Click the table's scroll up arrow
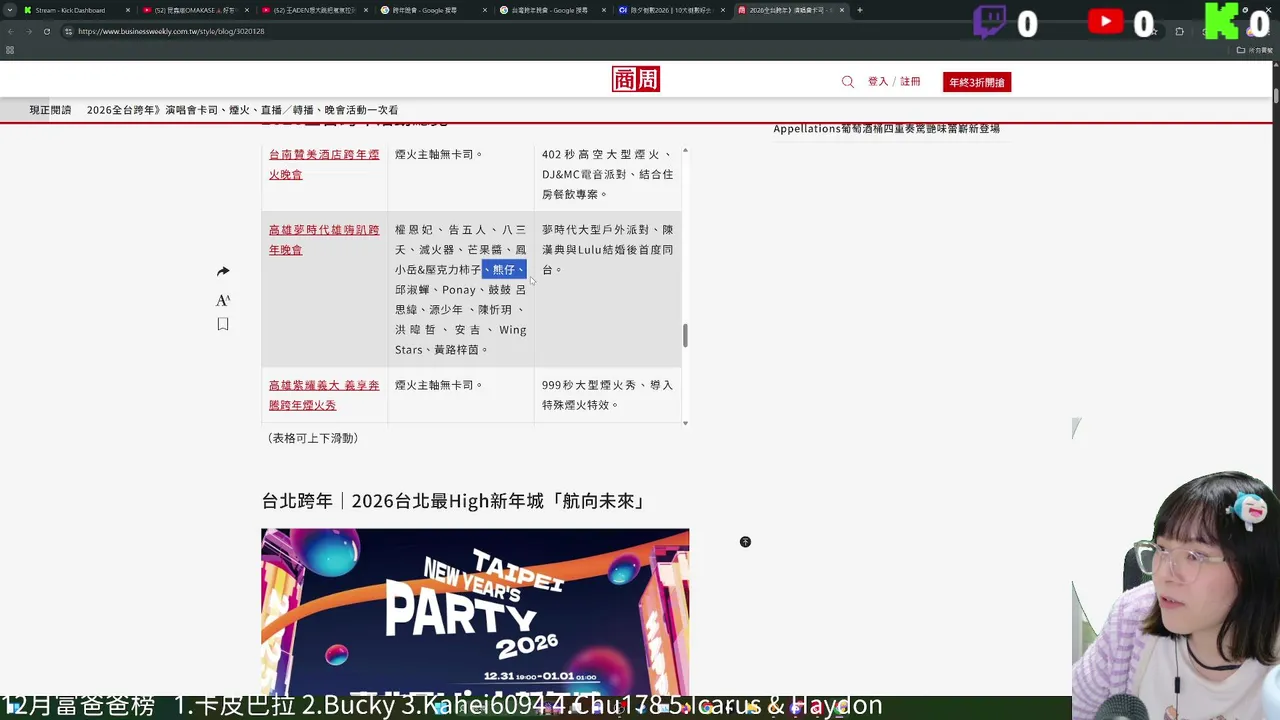This screenshot has height=720, width=1280. 685,151
